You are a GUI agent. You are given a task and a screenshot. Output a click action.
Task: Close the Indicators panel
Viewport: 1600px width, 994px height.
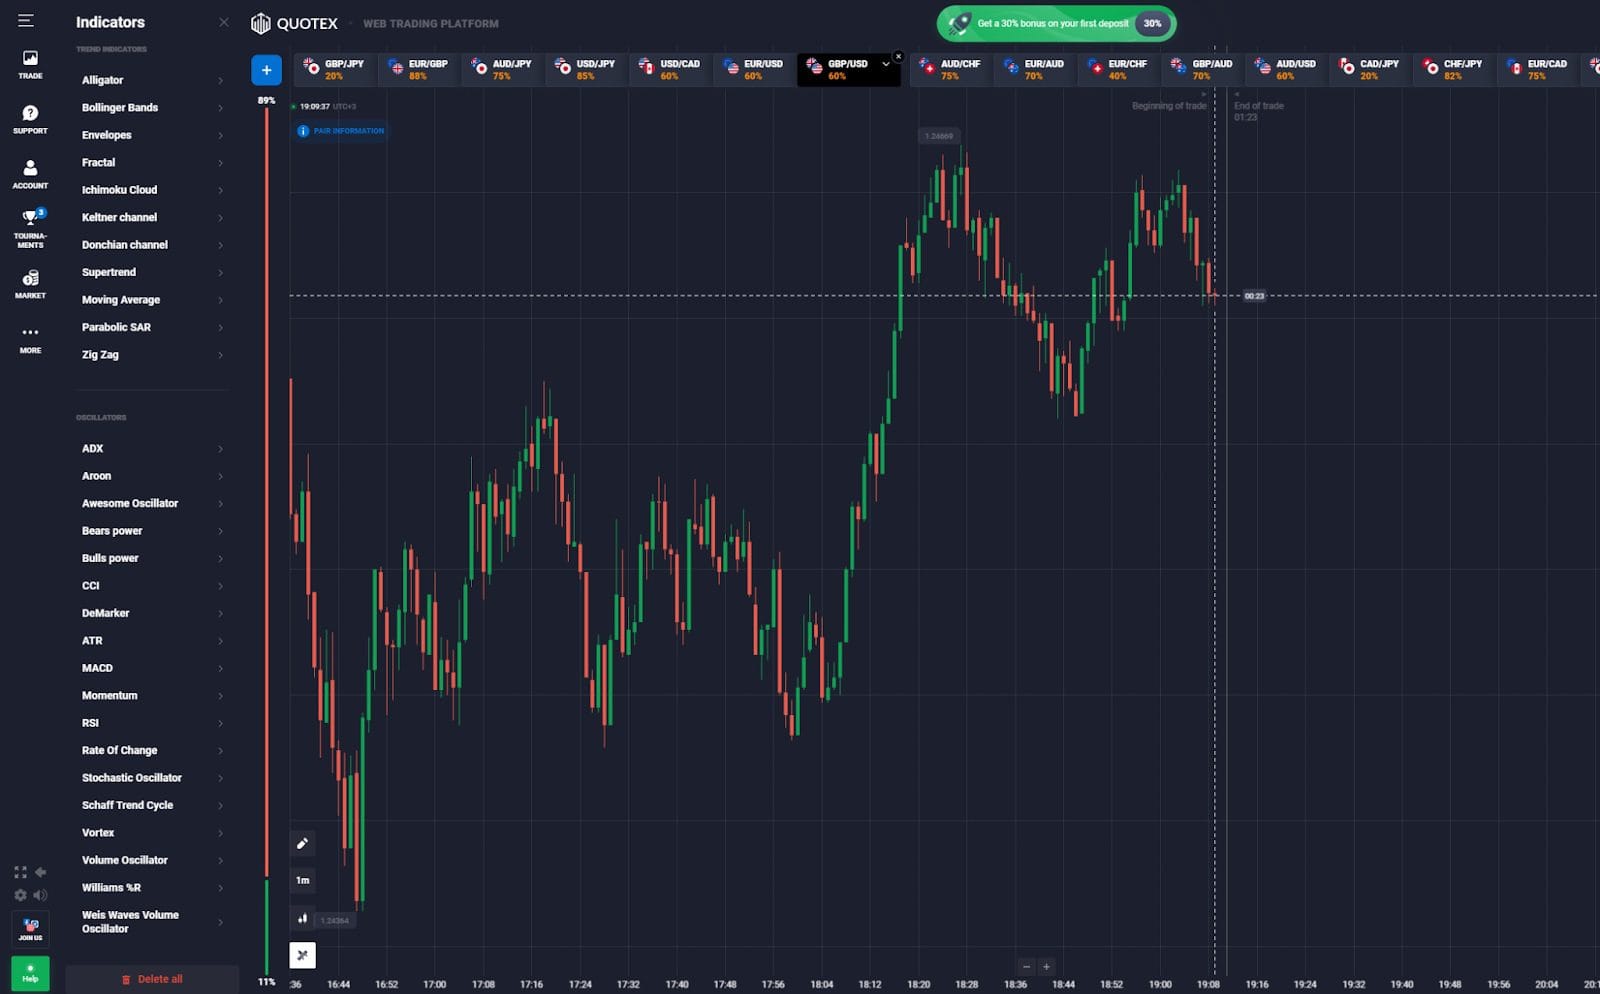coord(224,22)
